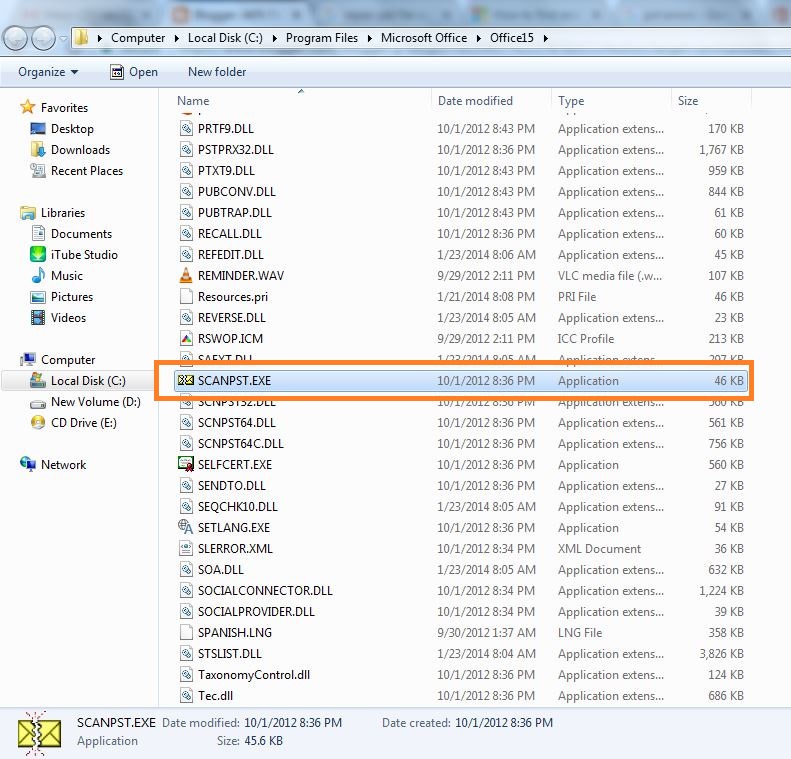Select the SCNPST64.DLL file name
Viewport: 791px width, 759px height.
pos(237,423)
